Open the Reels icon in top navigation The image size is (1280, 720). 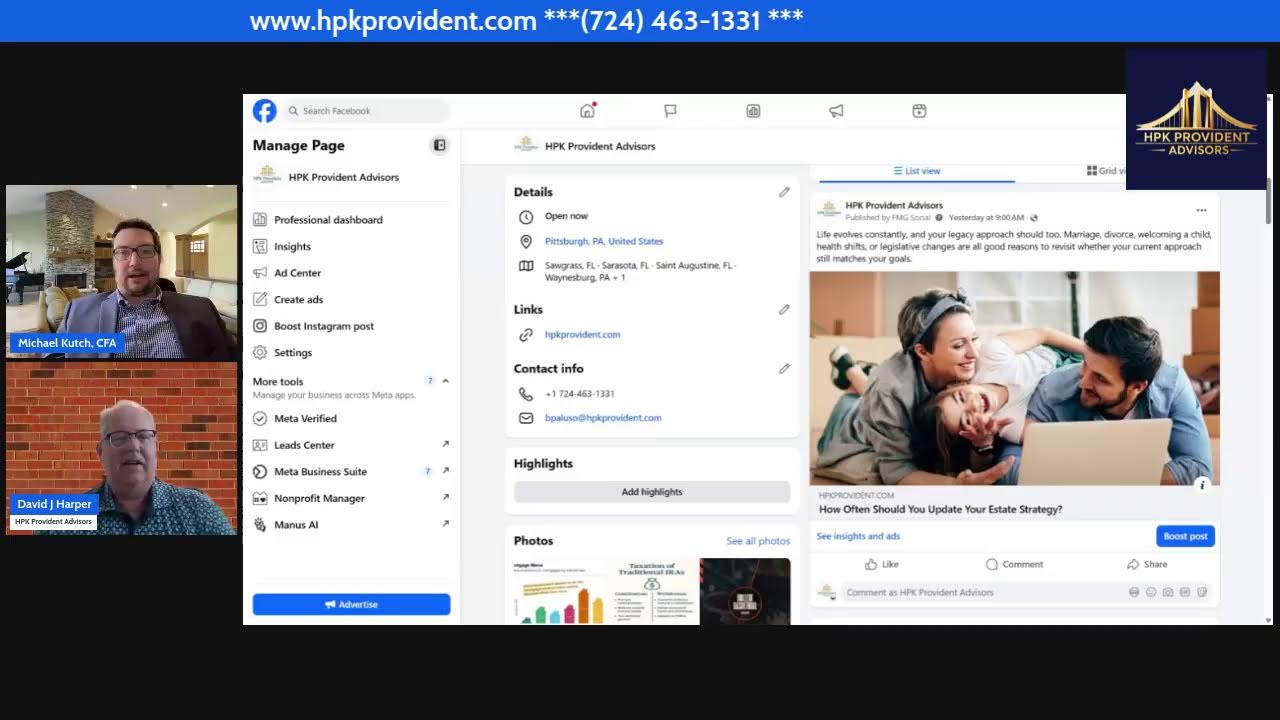[x=919, y=111]
